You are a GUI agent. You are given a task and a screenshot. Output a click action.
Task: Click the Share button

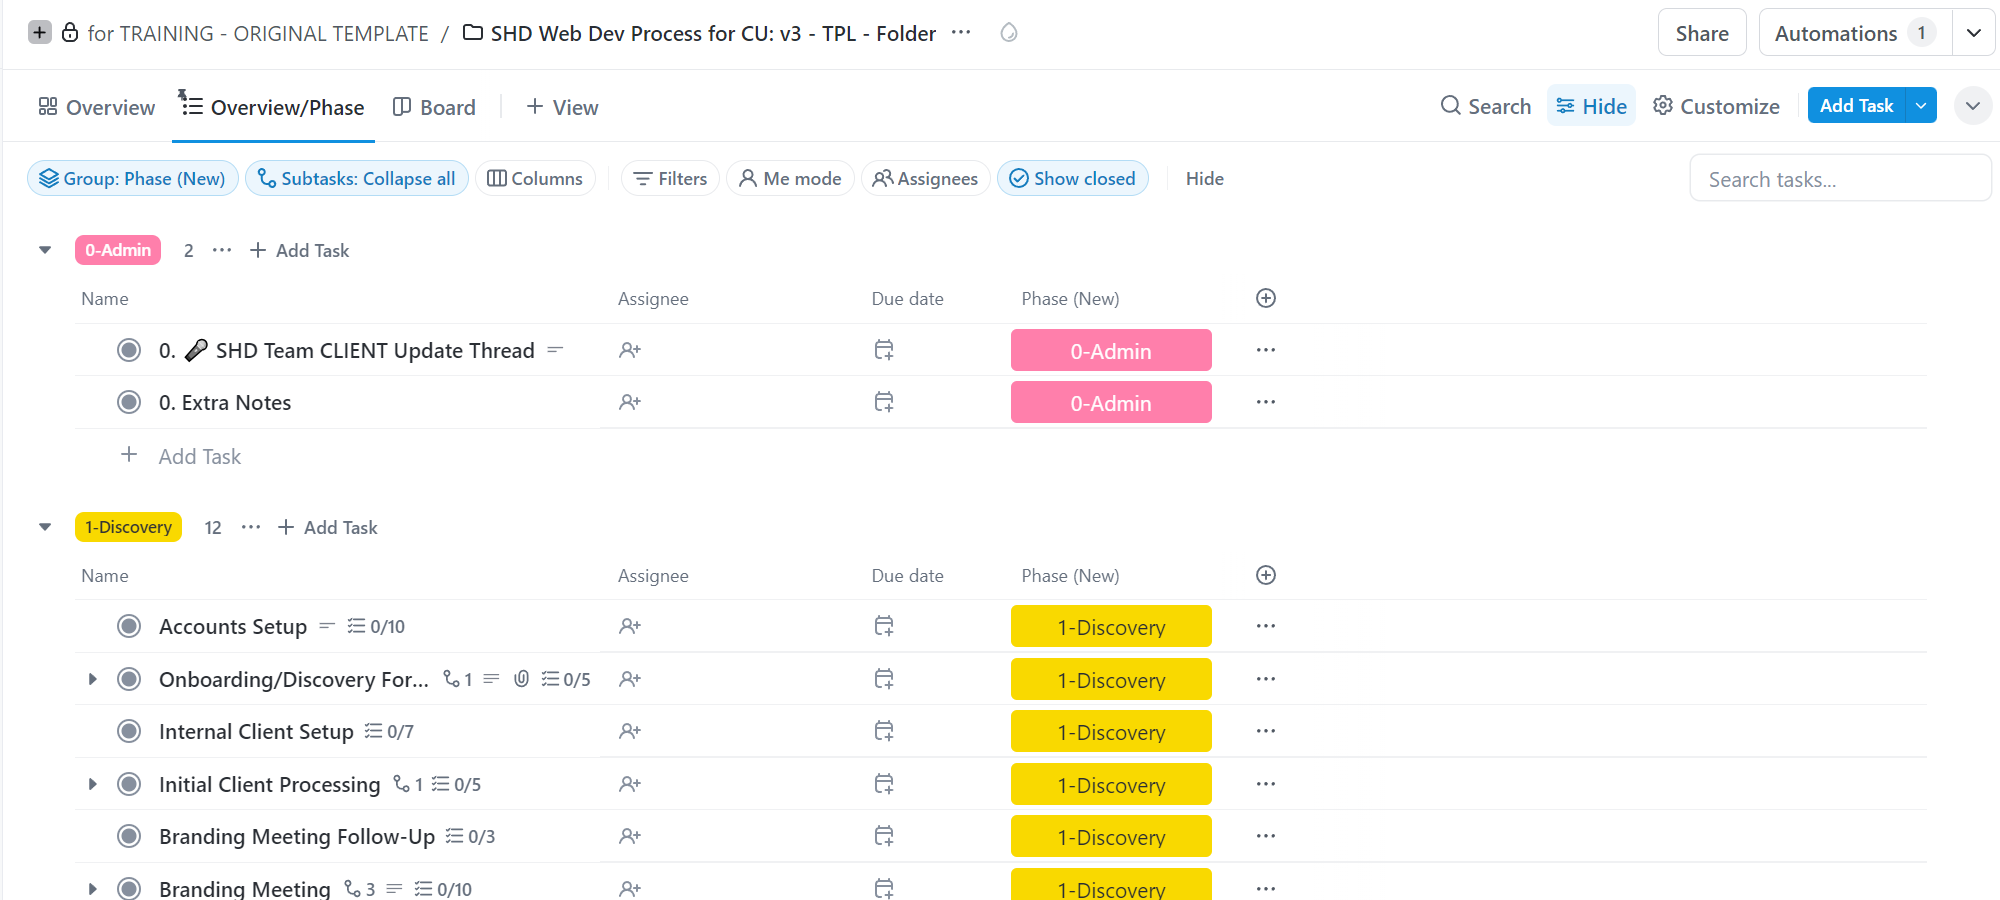pos(1701,33)
